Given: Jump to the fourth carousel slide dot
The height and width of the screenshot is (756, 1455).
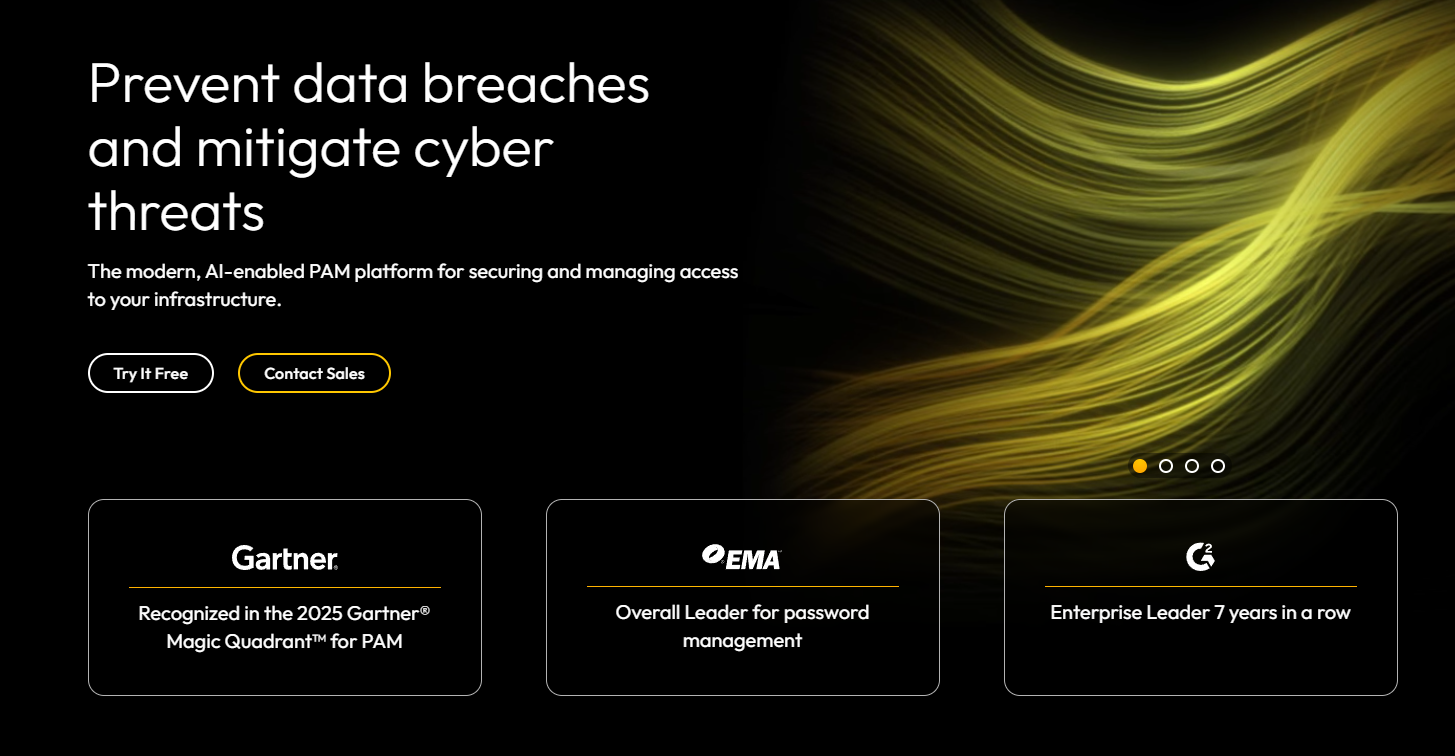Looking at the screenshot, I should pos(1218,466).
